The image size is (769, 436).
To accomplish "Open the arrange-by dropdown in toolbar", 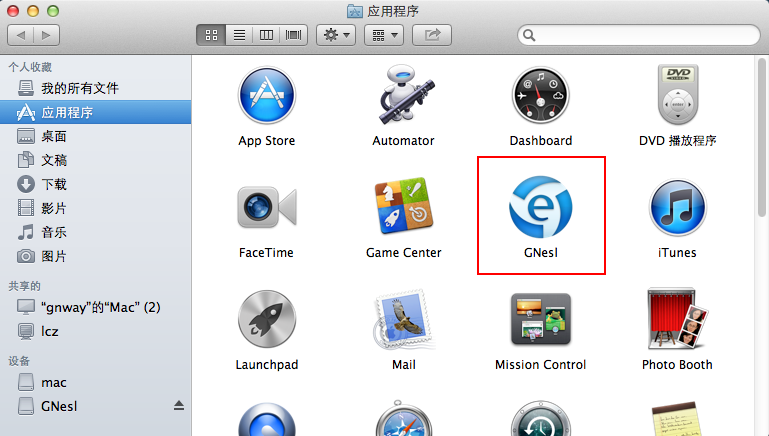I will click(x=382, y=35).
